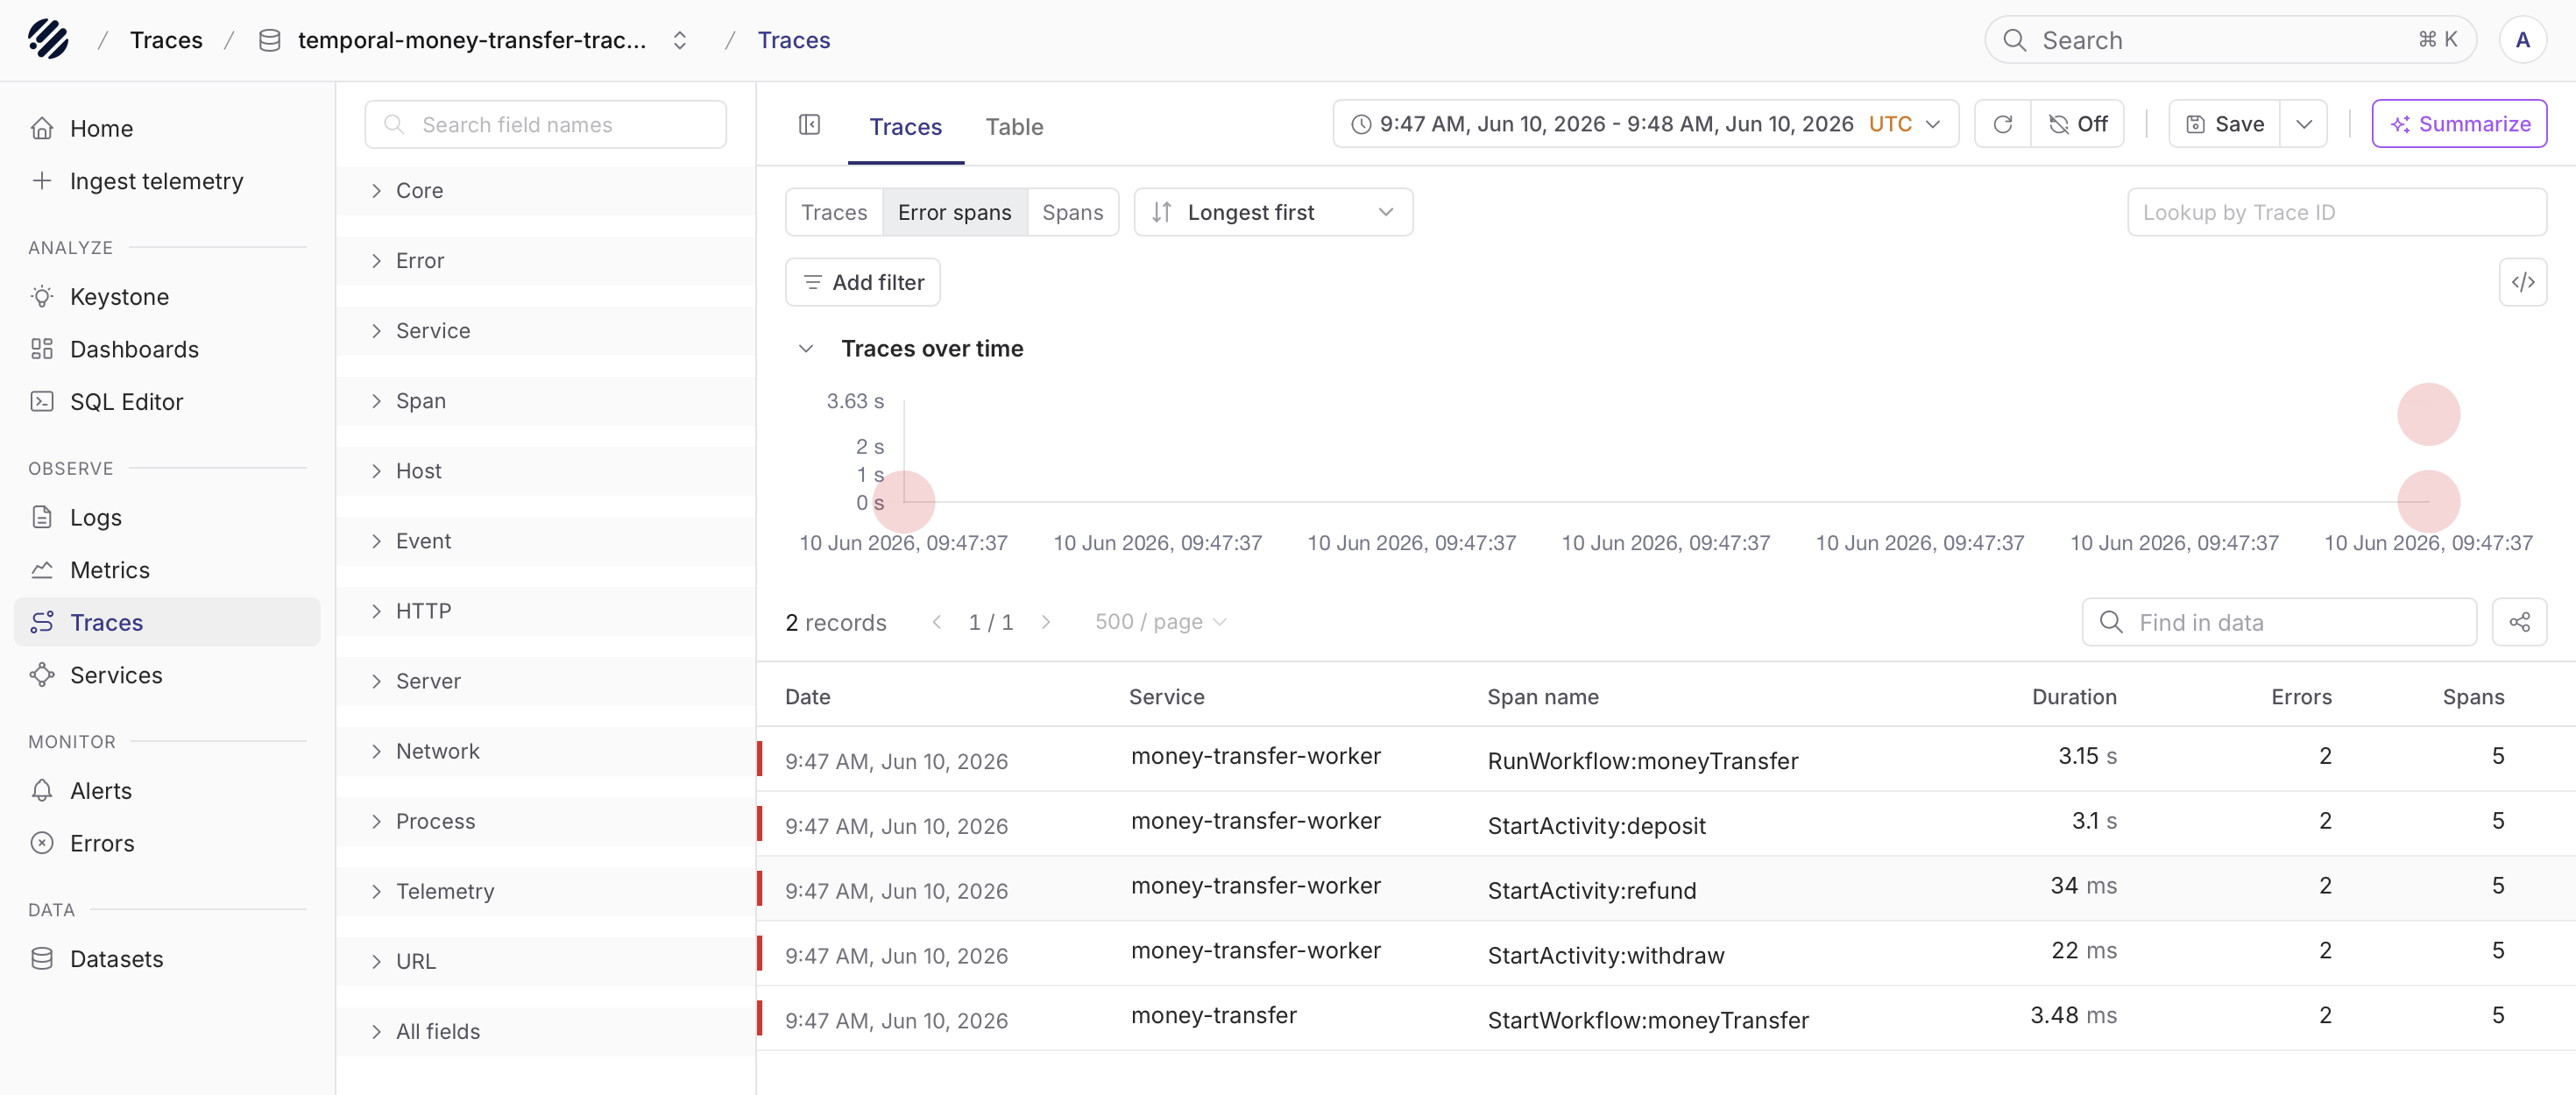This screenshot has height=1095, width=2576.
Task: Open the Longest first sort dropdown
Action: [x=1273, y=212]
